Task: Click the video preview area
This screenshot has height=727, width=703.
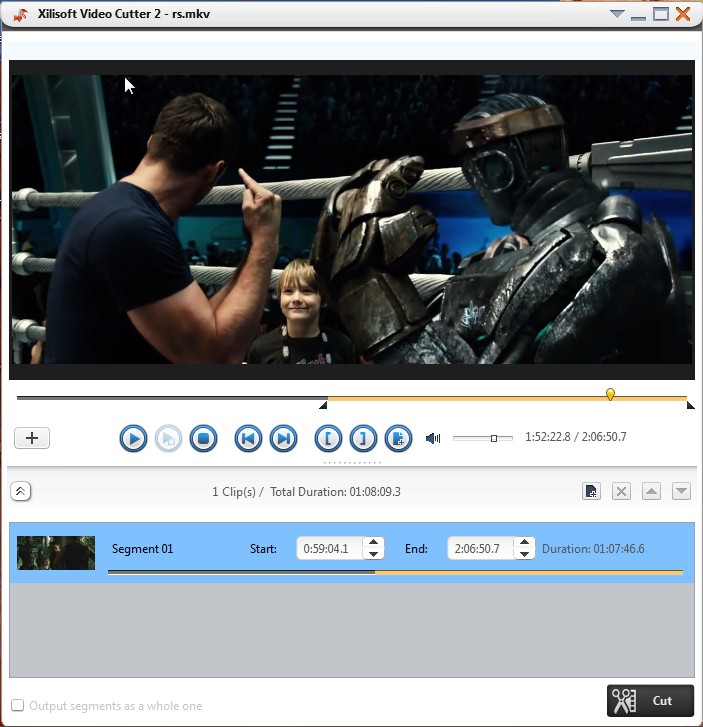Action: tap(352, 220)
